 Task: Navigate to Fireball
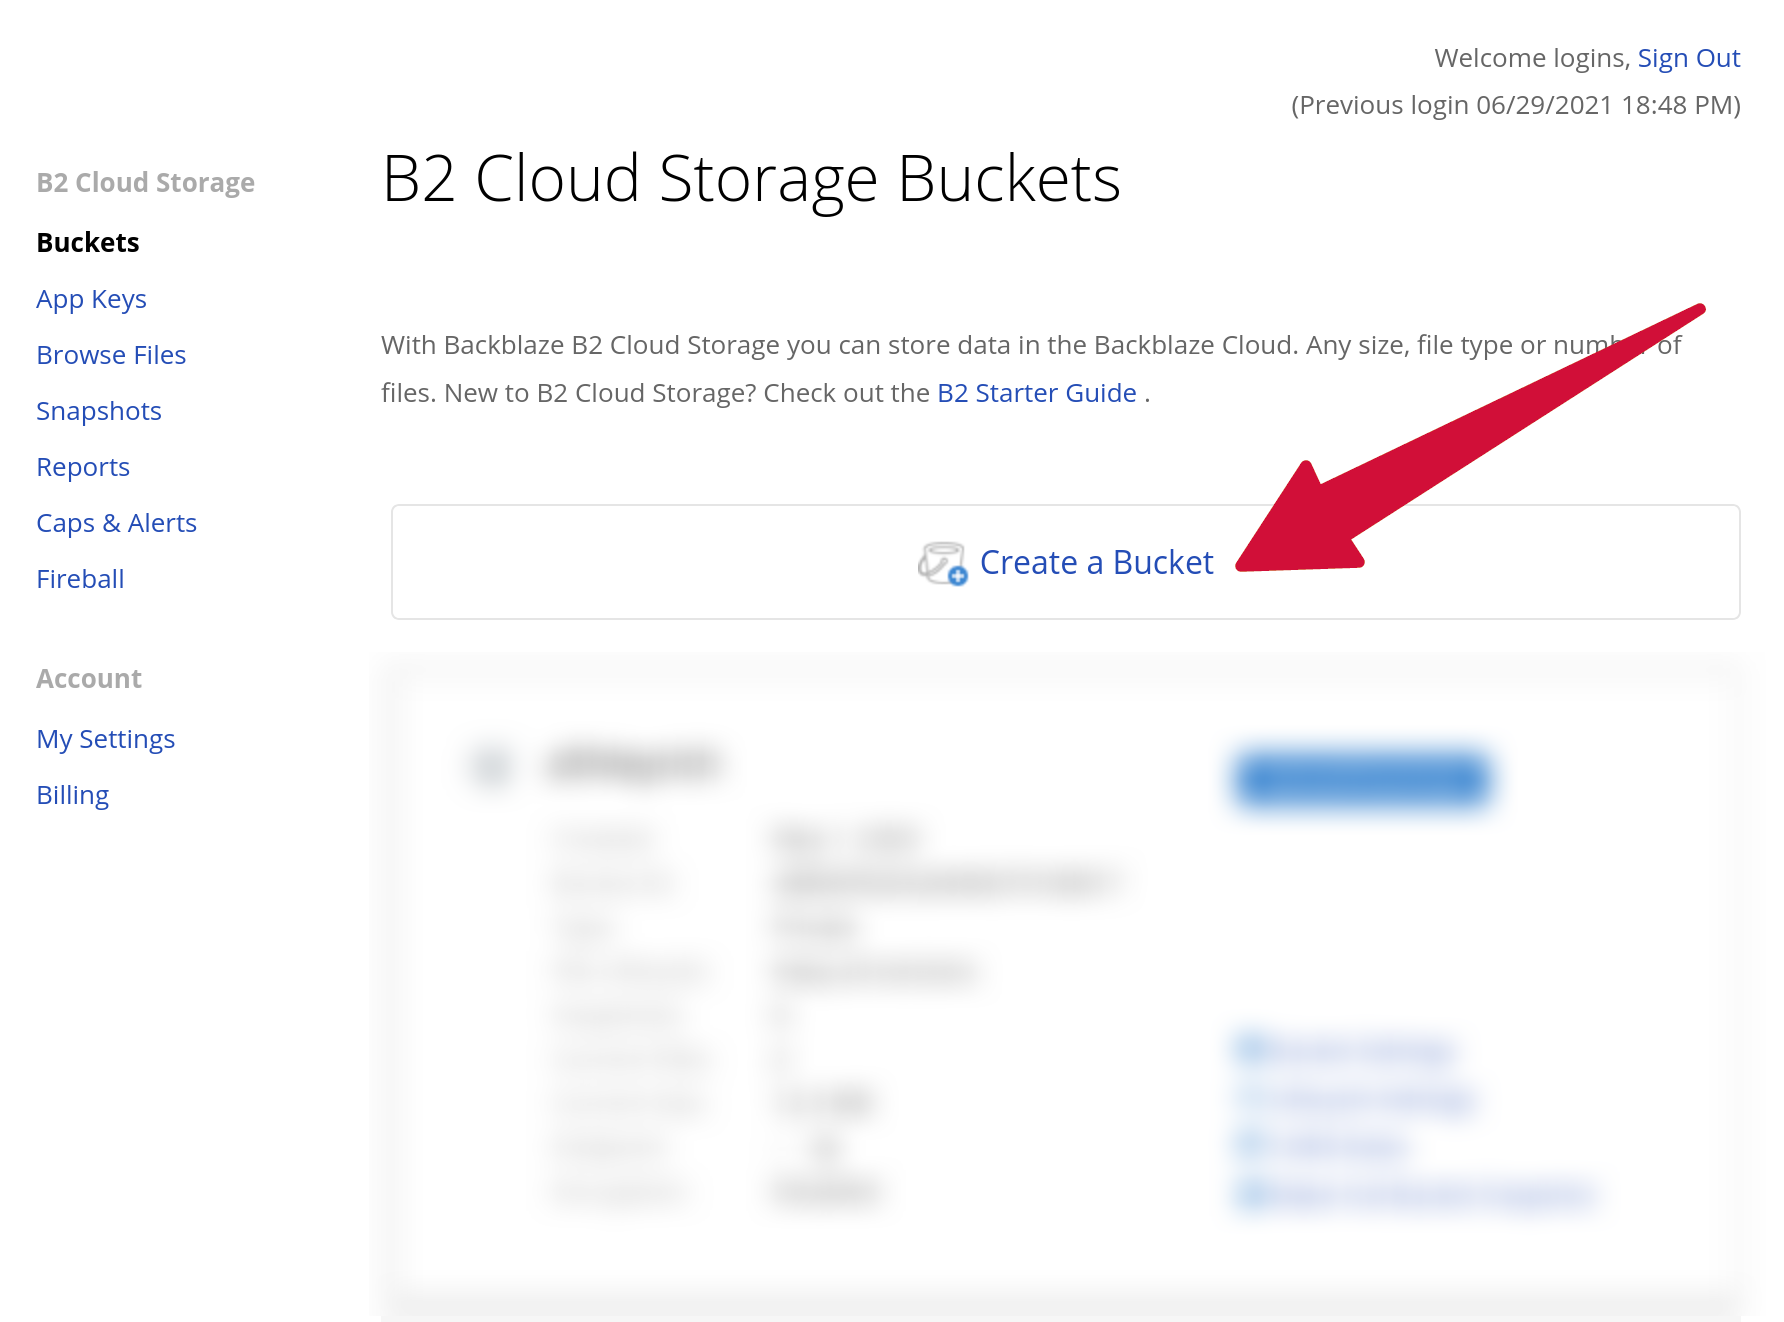(80, 578)
